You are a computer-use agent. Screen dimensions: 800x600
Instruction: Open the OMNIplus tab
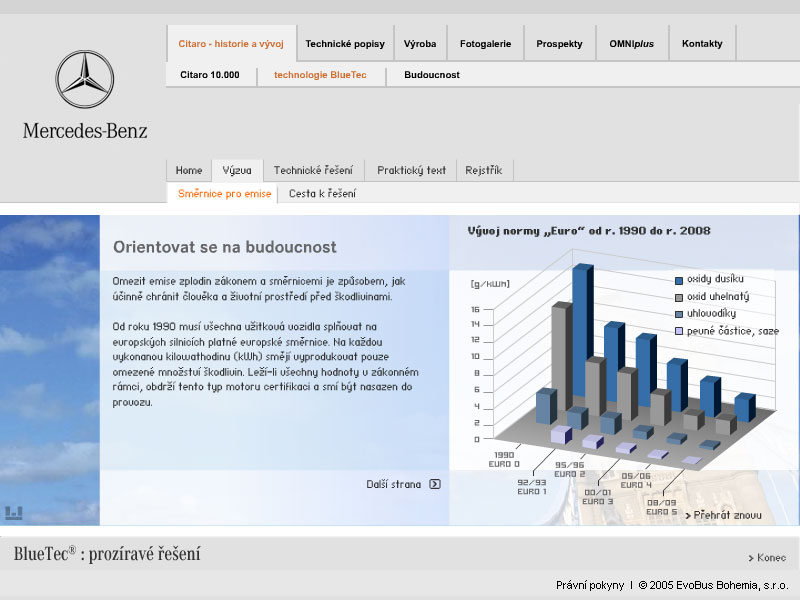[x=631, y=44]
